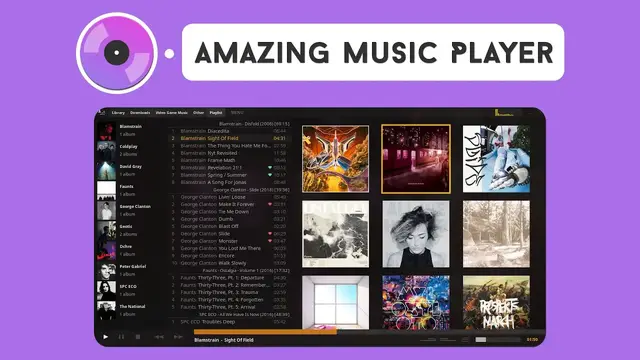Viewport: 640px width, 360px height.
Task: Adjust the volume slider bottom right
Action: (x=498, y=340)
